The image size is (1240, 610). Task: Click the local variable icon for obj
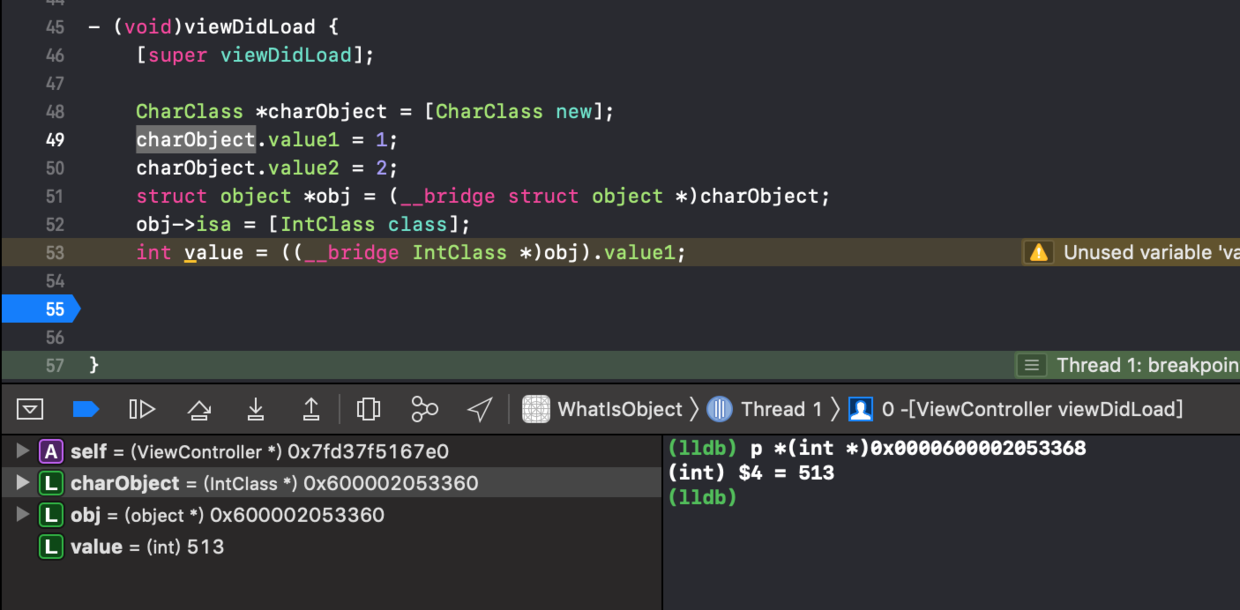[51, 515]
